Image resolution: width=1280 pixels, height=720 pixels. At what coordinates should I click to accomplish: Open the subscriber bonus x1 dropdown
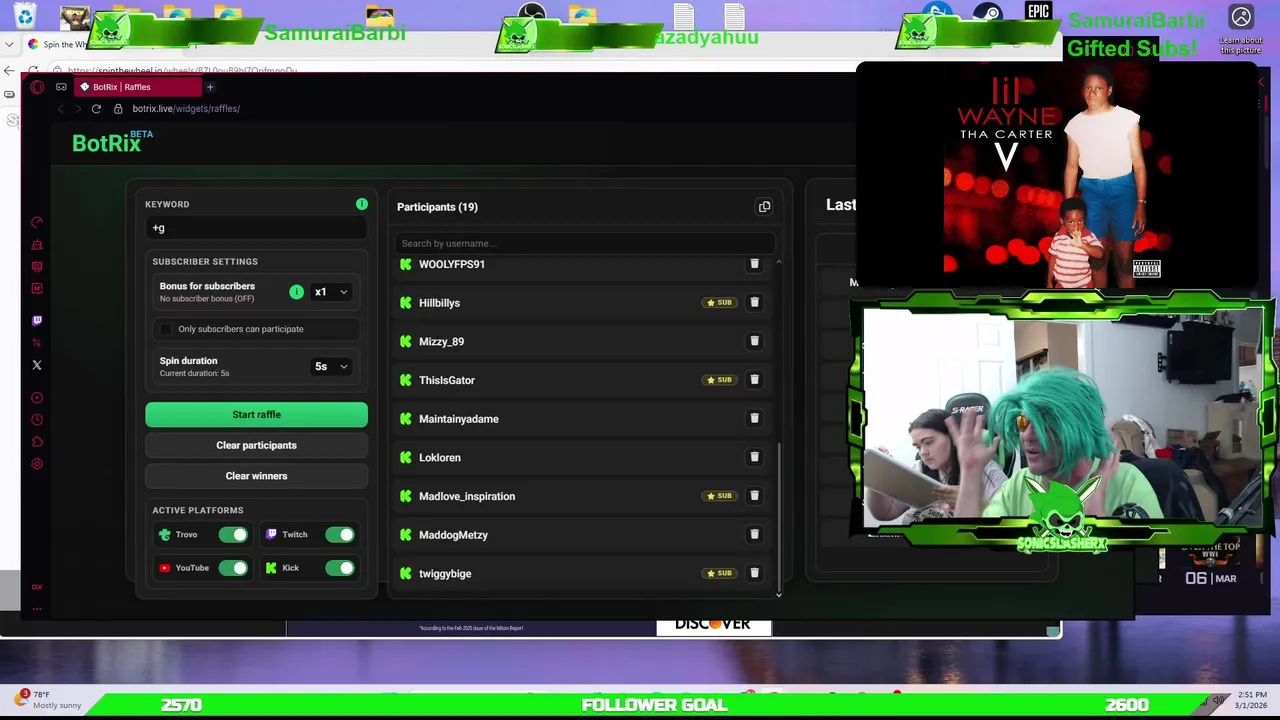331,292
